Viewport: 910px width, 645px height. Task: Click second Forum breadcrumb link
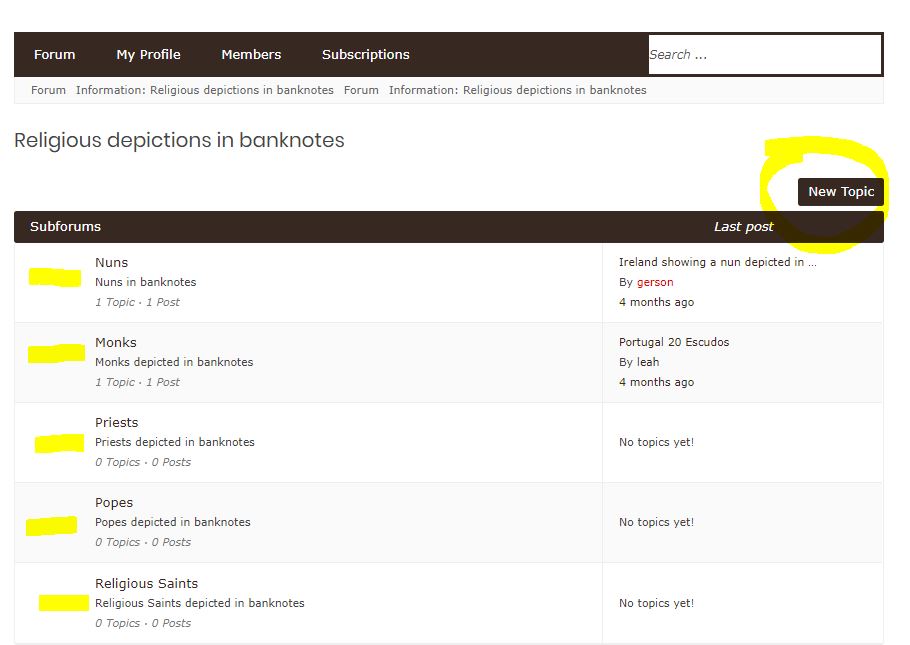[361, 90]
